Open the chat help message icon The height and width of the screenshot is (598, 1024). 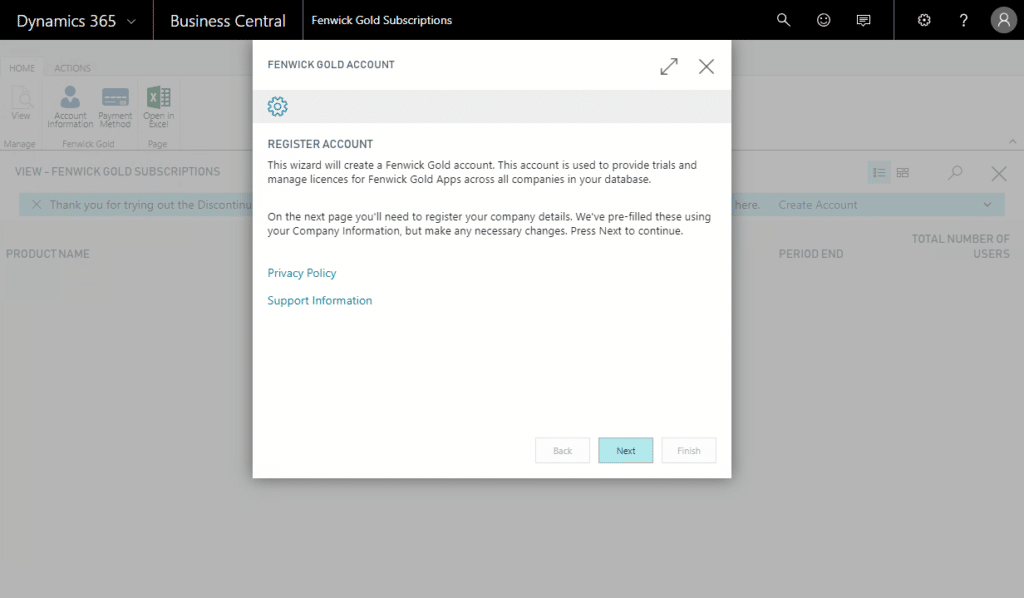(864, 20)
